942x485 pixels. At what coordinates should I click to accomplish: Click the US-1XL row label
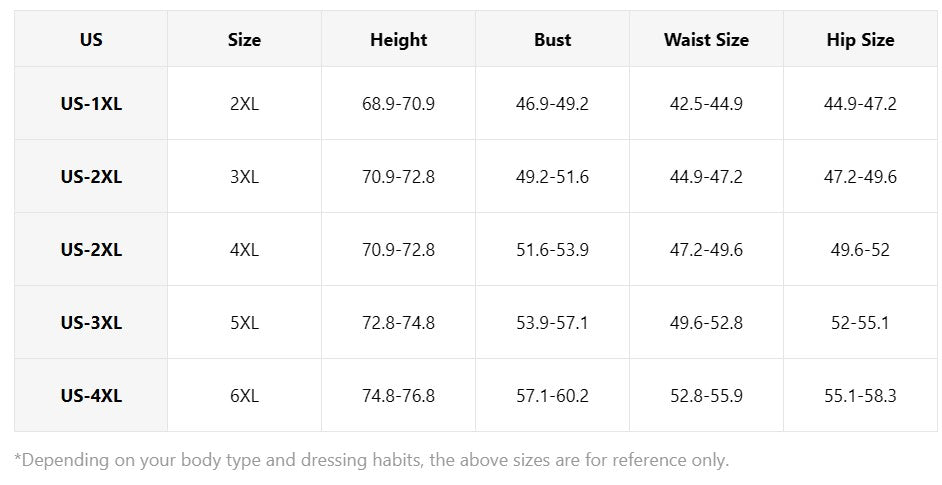point(91,104)
